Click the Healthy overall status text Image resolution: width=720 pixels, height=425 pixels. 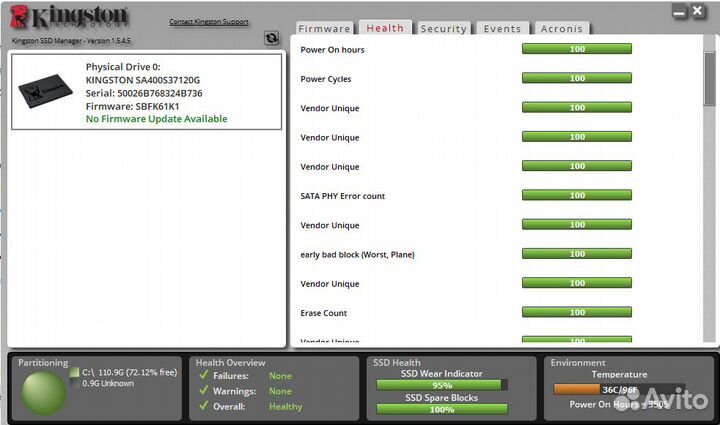(285, 407)
